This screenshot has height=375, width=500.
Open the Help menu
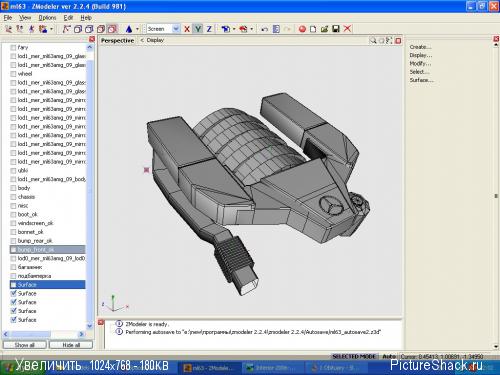(86, 17)
